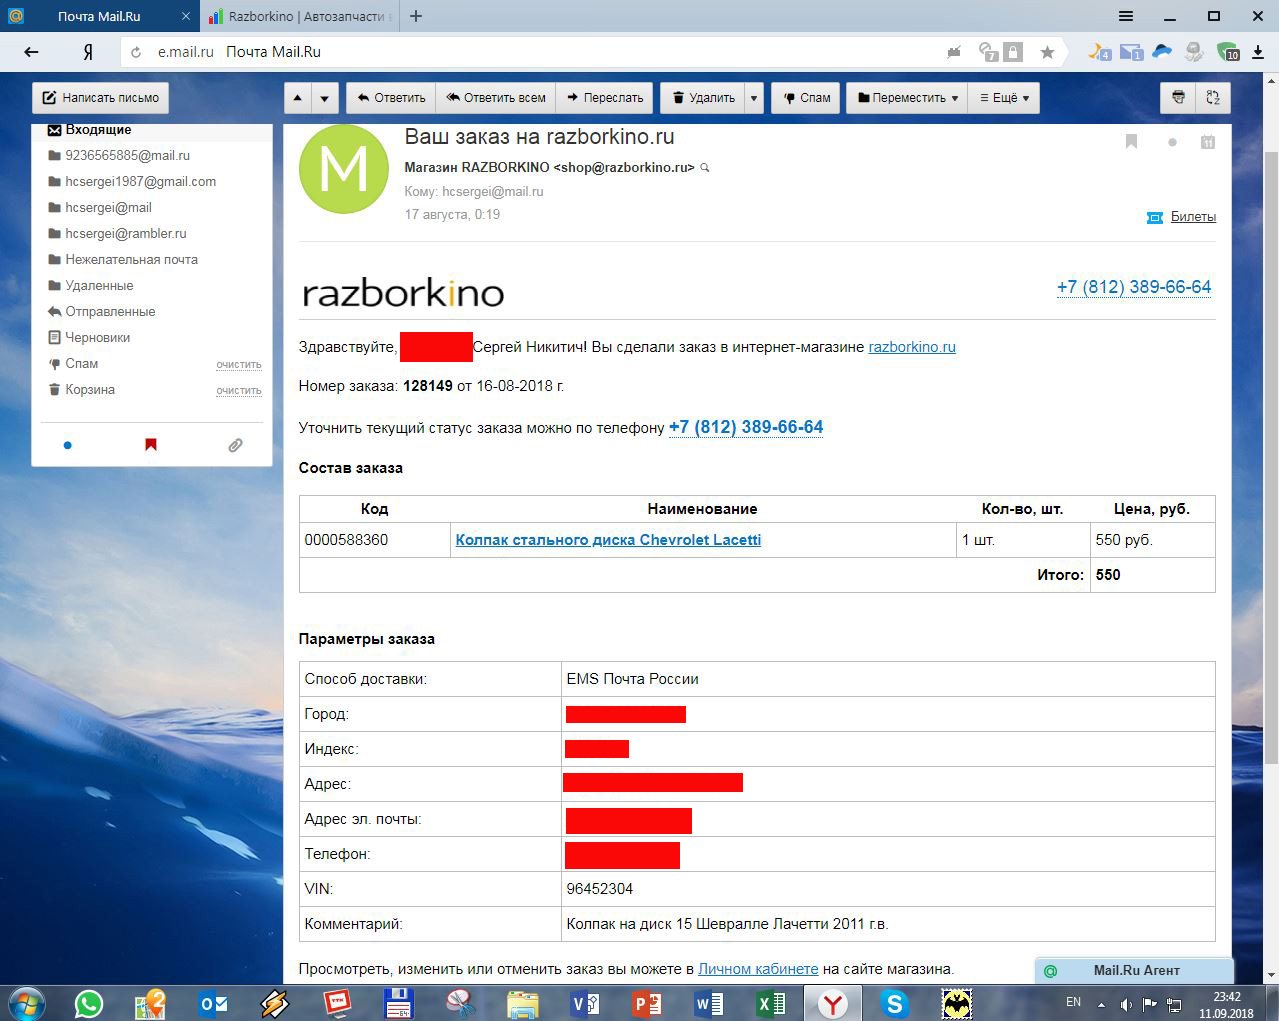Open the Переместить dropdown

pyautogui.click(x=908, y=98)
